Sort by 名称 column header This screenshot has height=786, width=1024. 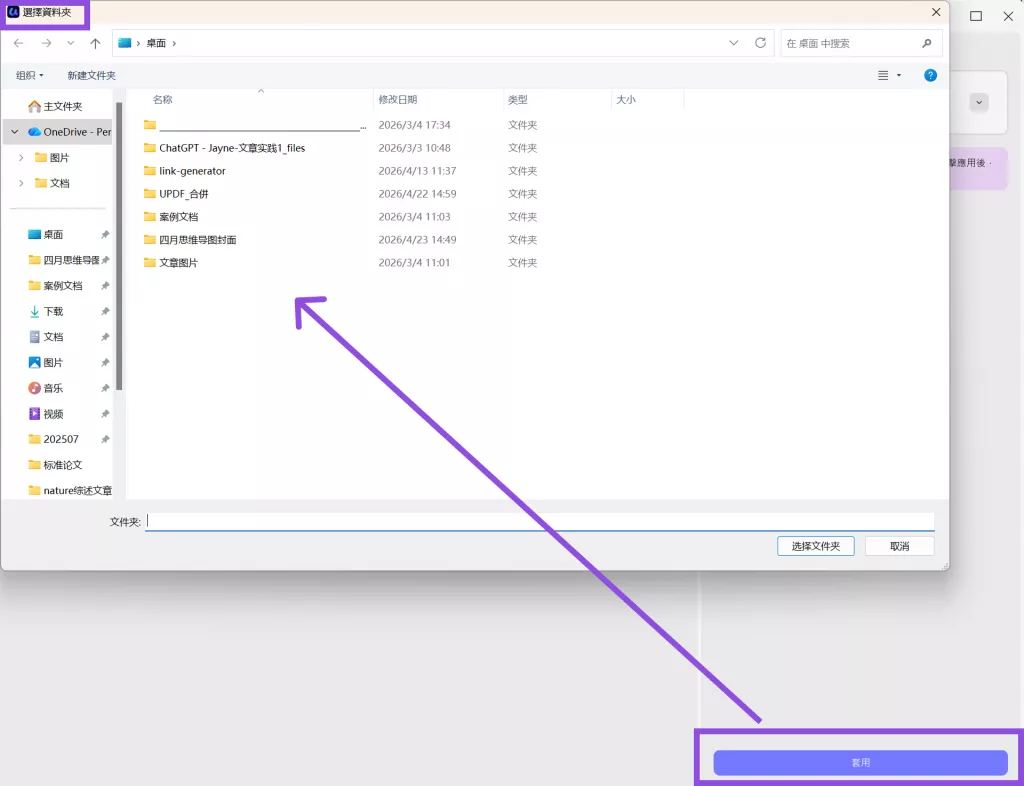[x=163, y=99]
